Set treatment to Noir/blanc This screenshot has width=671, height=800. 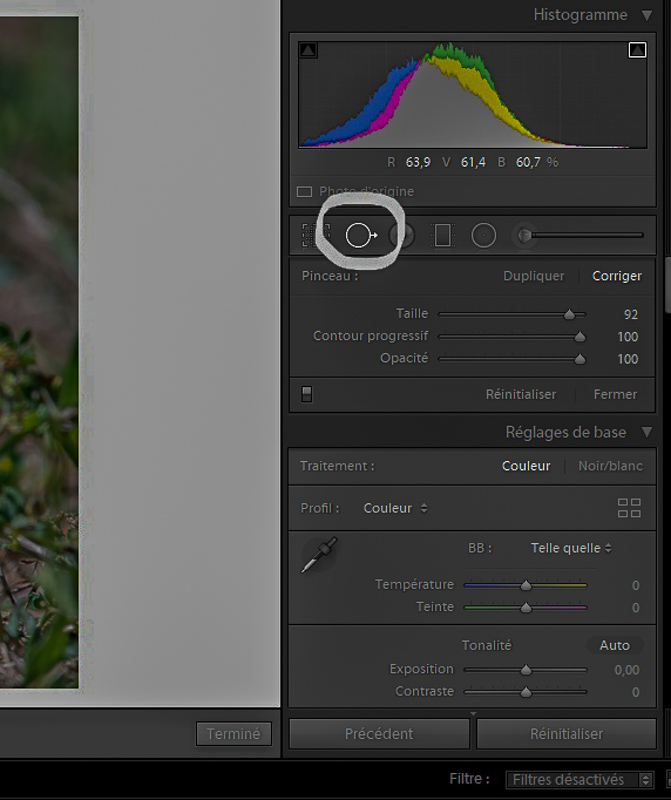pos(609,466)
